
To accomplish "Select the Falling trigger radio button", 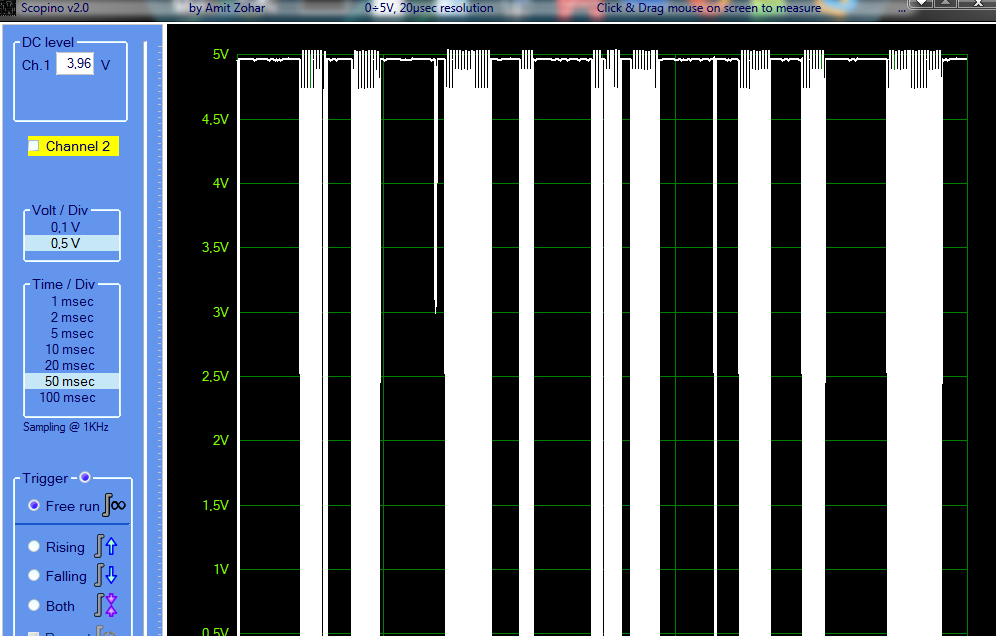I will (34, 576).
